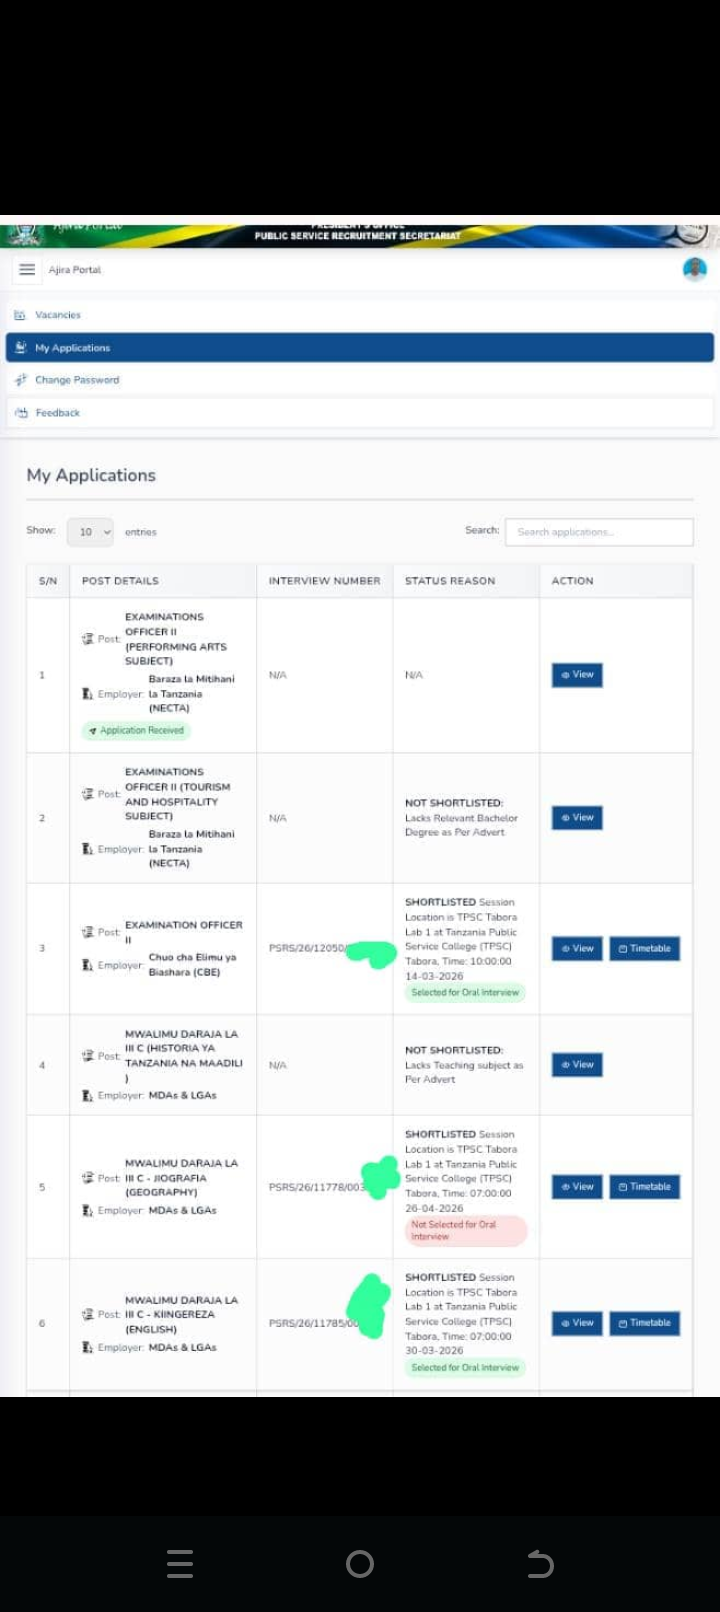Click the Search applications input field
Image resolution: width=720 pixels, height=1612 pixels.
(599, 532)
